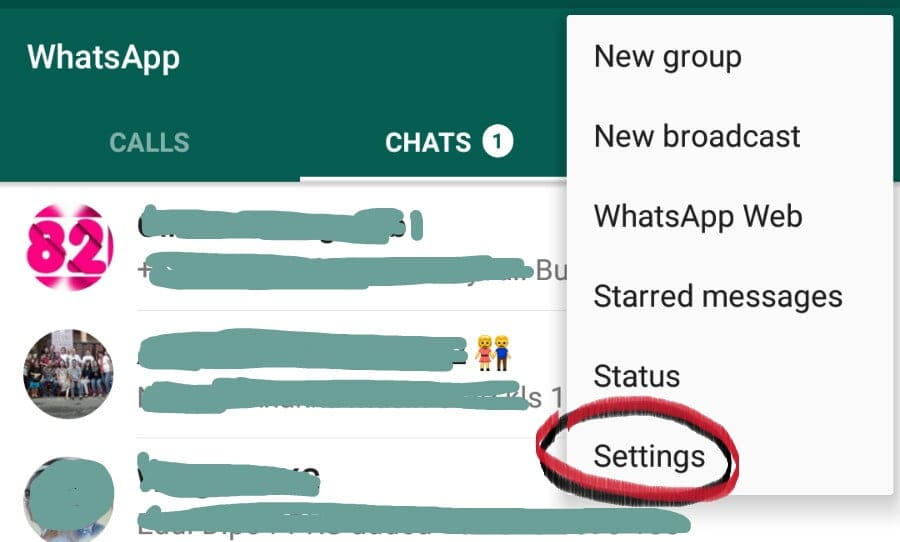This screenshot has height=542, width=900.
Task: Open the pink 82 profile picture
Action: point(69,247)
